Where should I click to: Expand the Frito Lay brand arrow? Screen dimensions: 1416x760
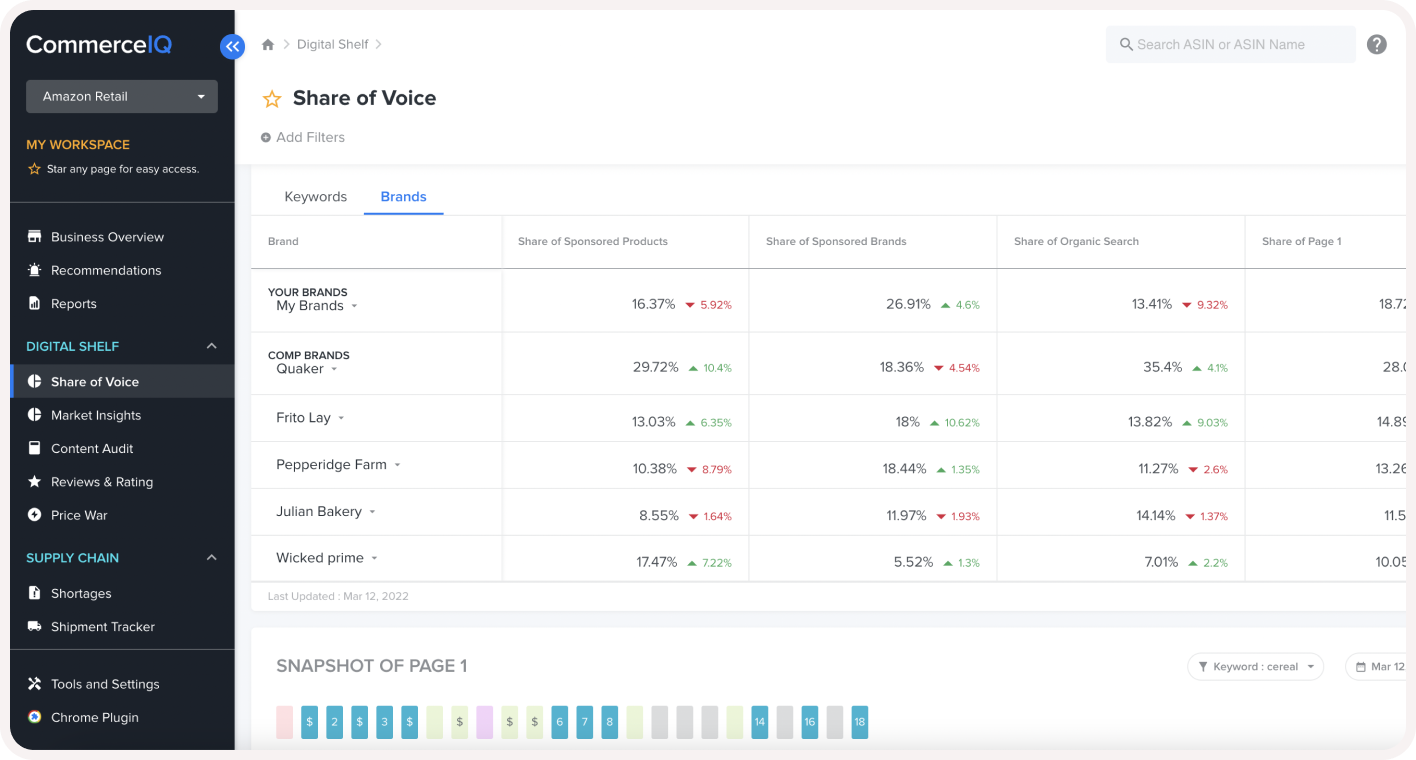point(341,418)
